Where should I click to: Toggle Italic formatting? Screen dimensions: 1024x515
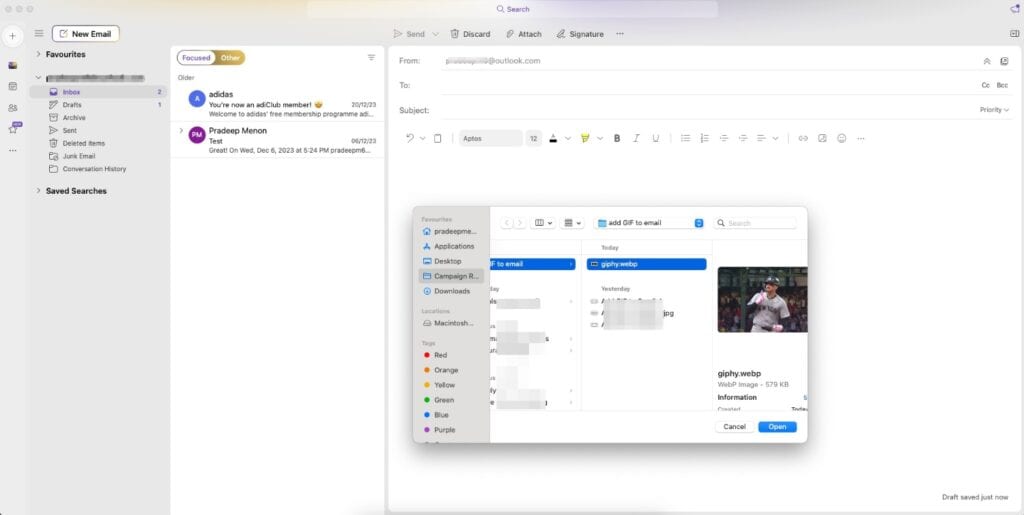pyautogui.click(x=636, y=138)
